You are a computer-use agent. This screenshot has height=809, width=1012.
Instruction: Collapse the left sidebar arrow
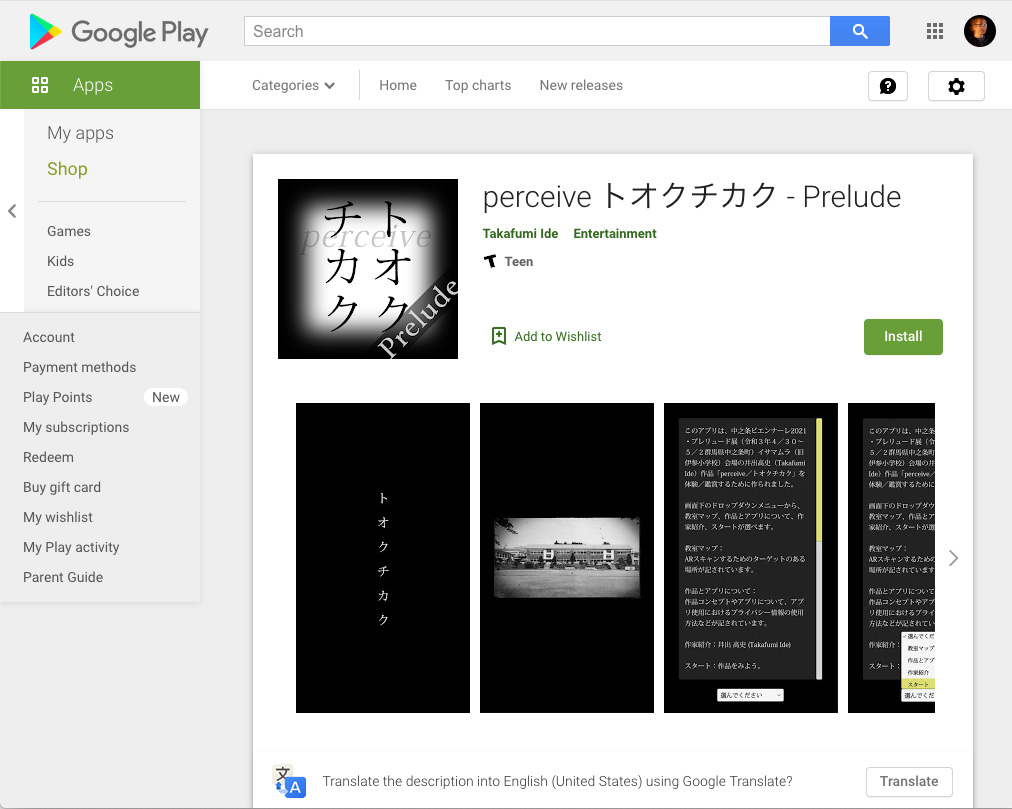(12, 211)
